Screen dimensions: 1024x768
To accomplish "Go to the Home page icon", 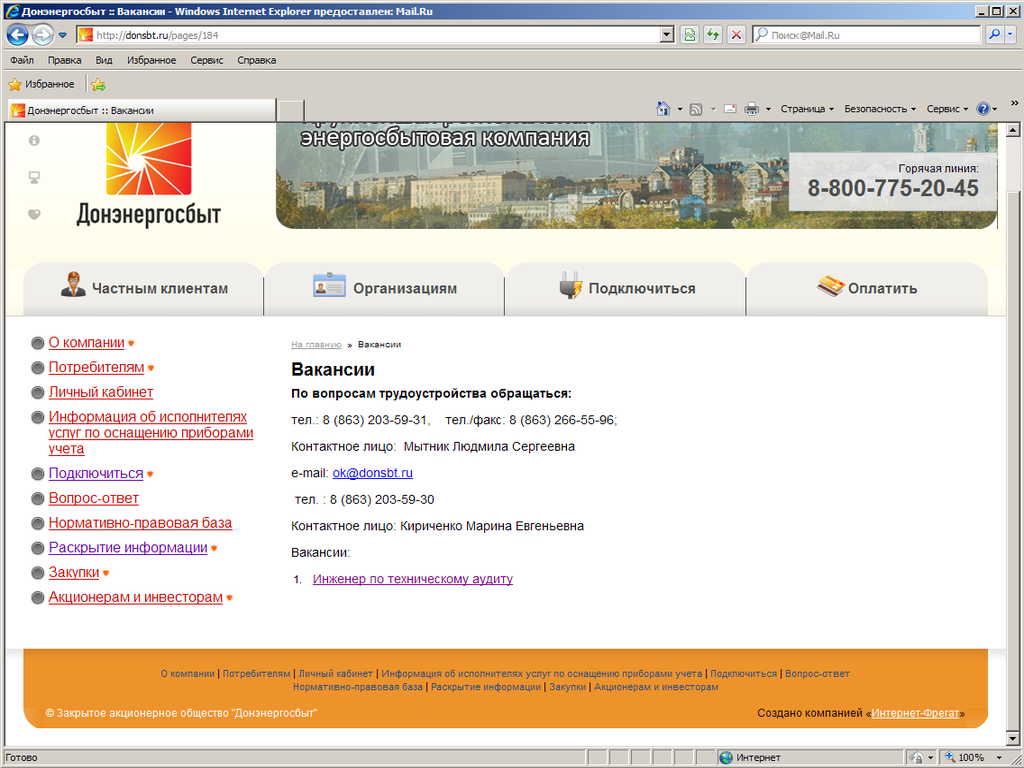I will pos(663,109).
